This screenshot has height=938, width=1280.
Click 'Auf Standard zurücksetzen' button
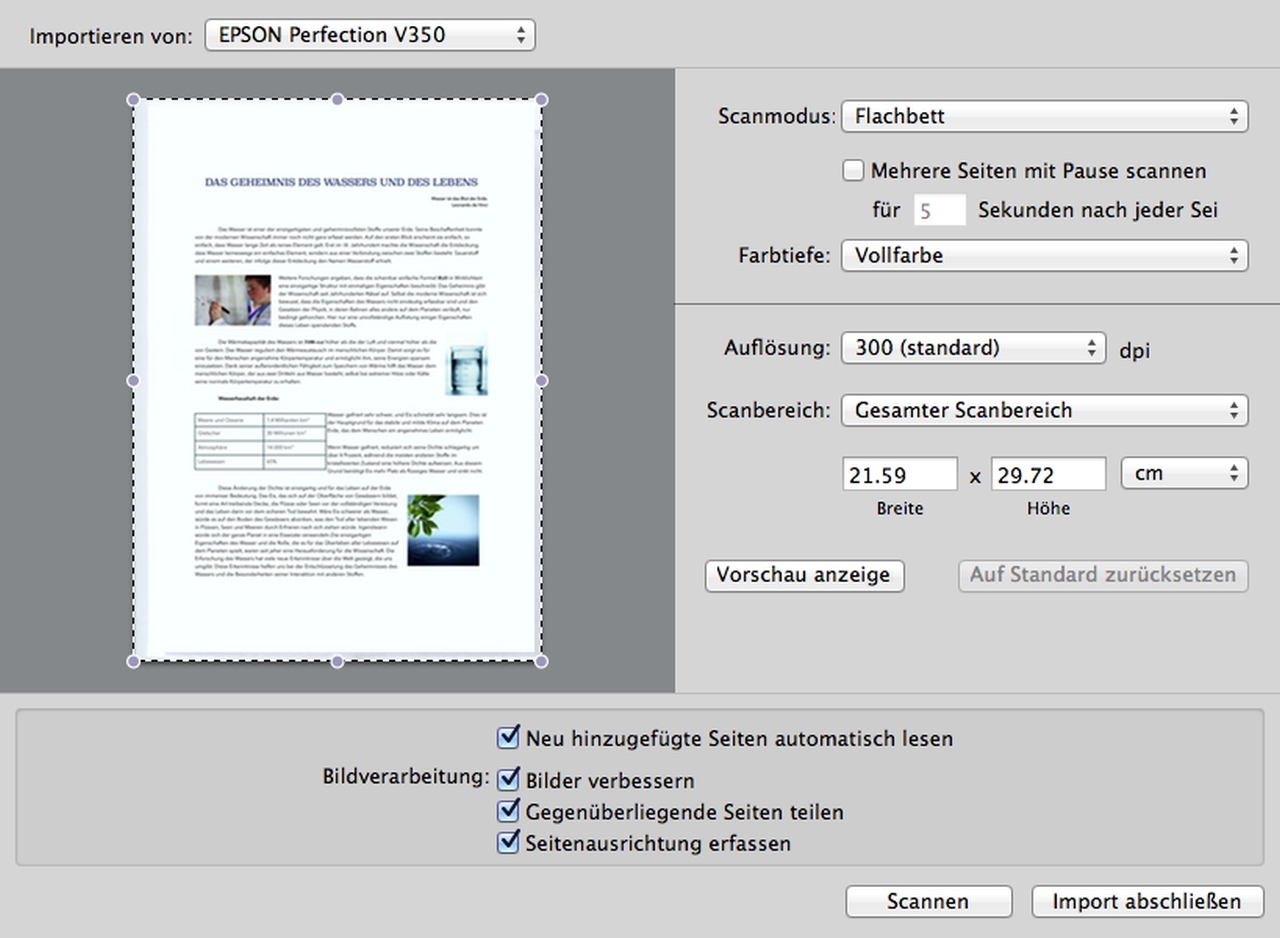1103,575
